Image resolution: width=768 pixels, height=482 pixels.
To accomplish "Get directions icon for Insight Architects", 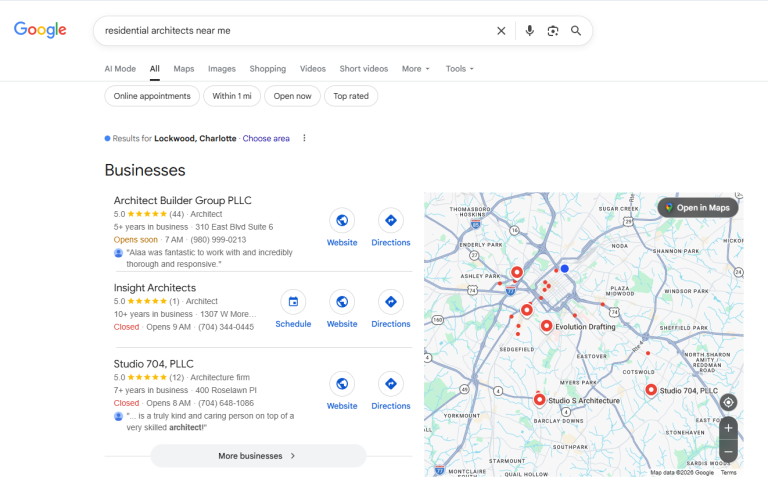I will coord(391,302).
